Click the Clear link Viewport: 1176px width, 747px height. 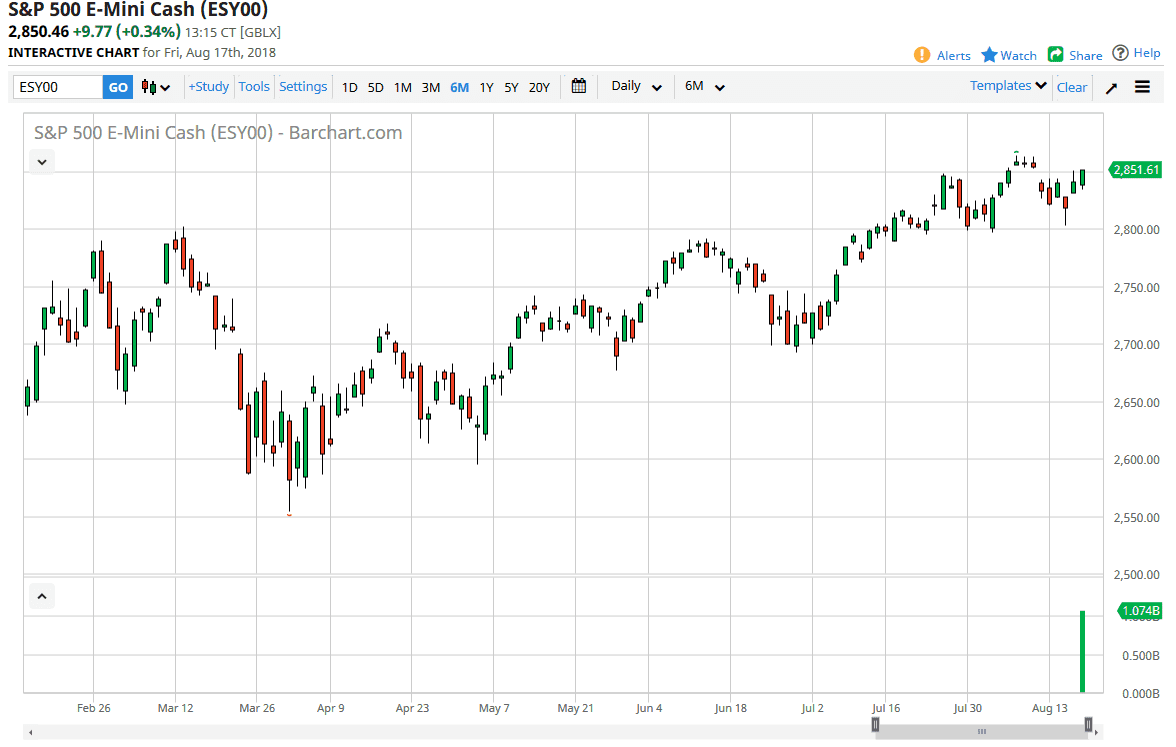(1071, 87)
